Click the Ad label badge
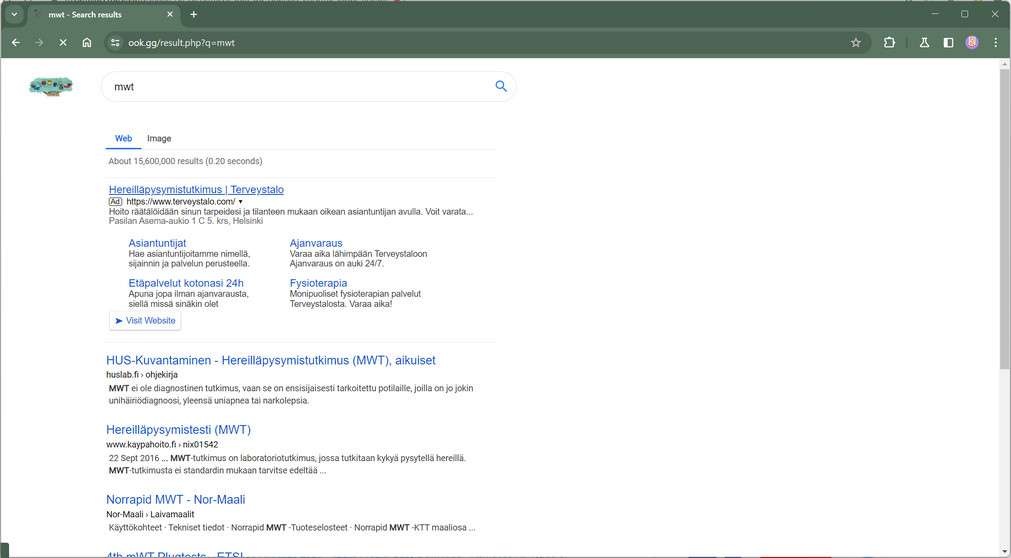 click(x=115, y=202)
